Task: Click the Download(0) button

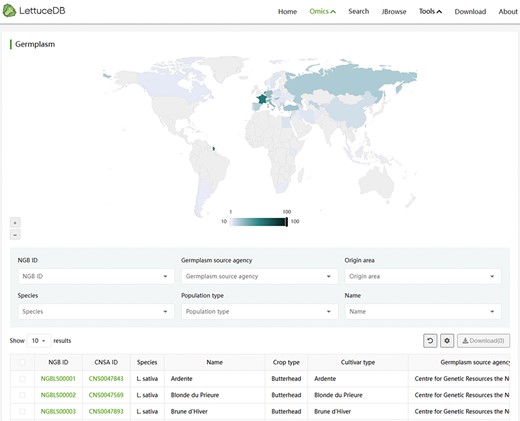Action: tap(483, 341)
